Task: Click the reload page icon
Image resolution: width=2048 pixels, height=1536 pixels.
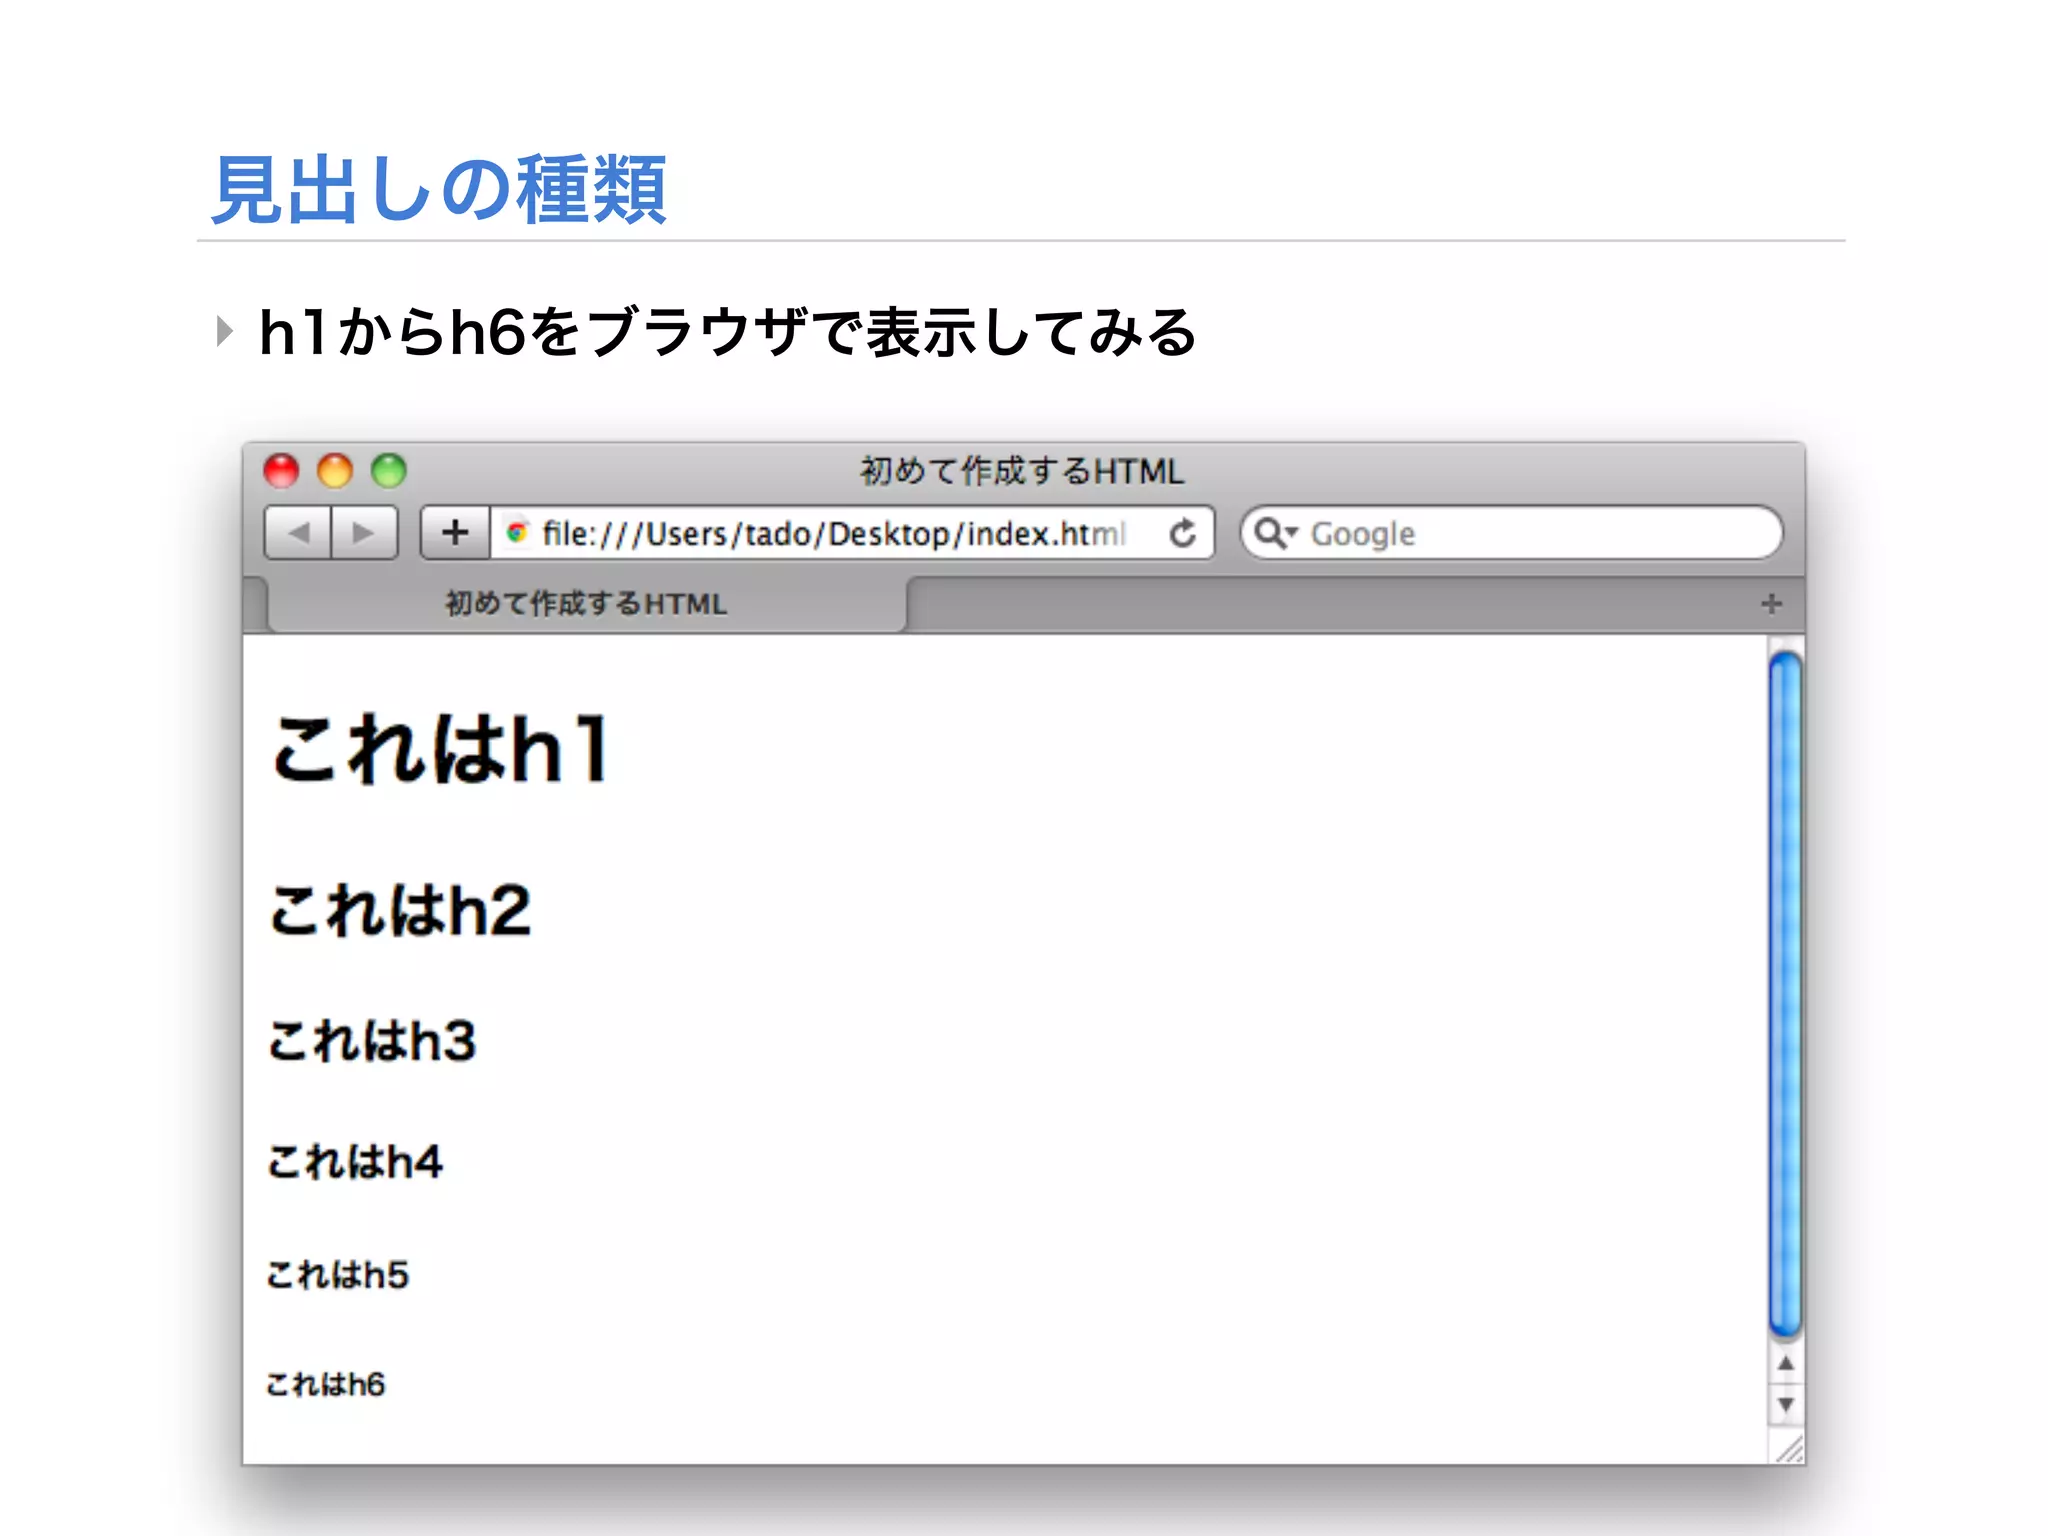Action: 1183,533
